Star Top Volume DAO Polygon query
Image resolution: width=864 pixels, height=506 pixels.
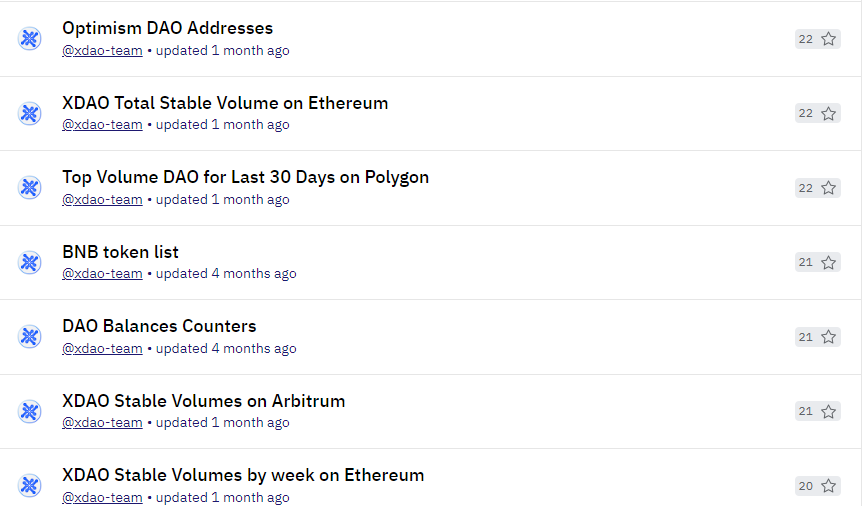(x=828, y=188)
